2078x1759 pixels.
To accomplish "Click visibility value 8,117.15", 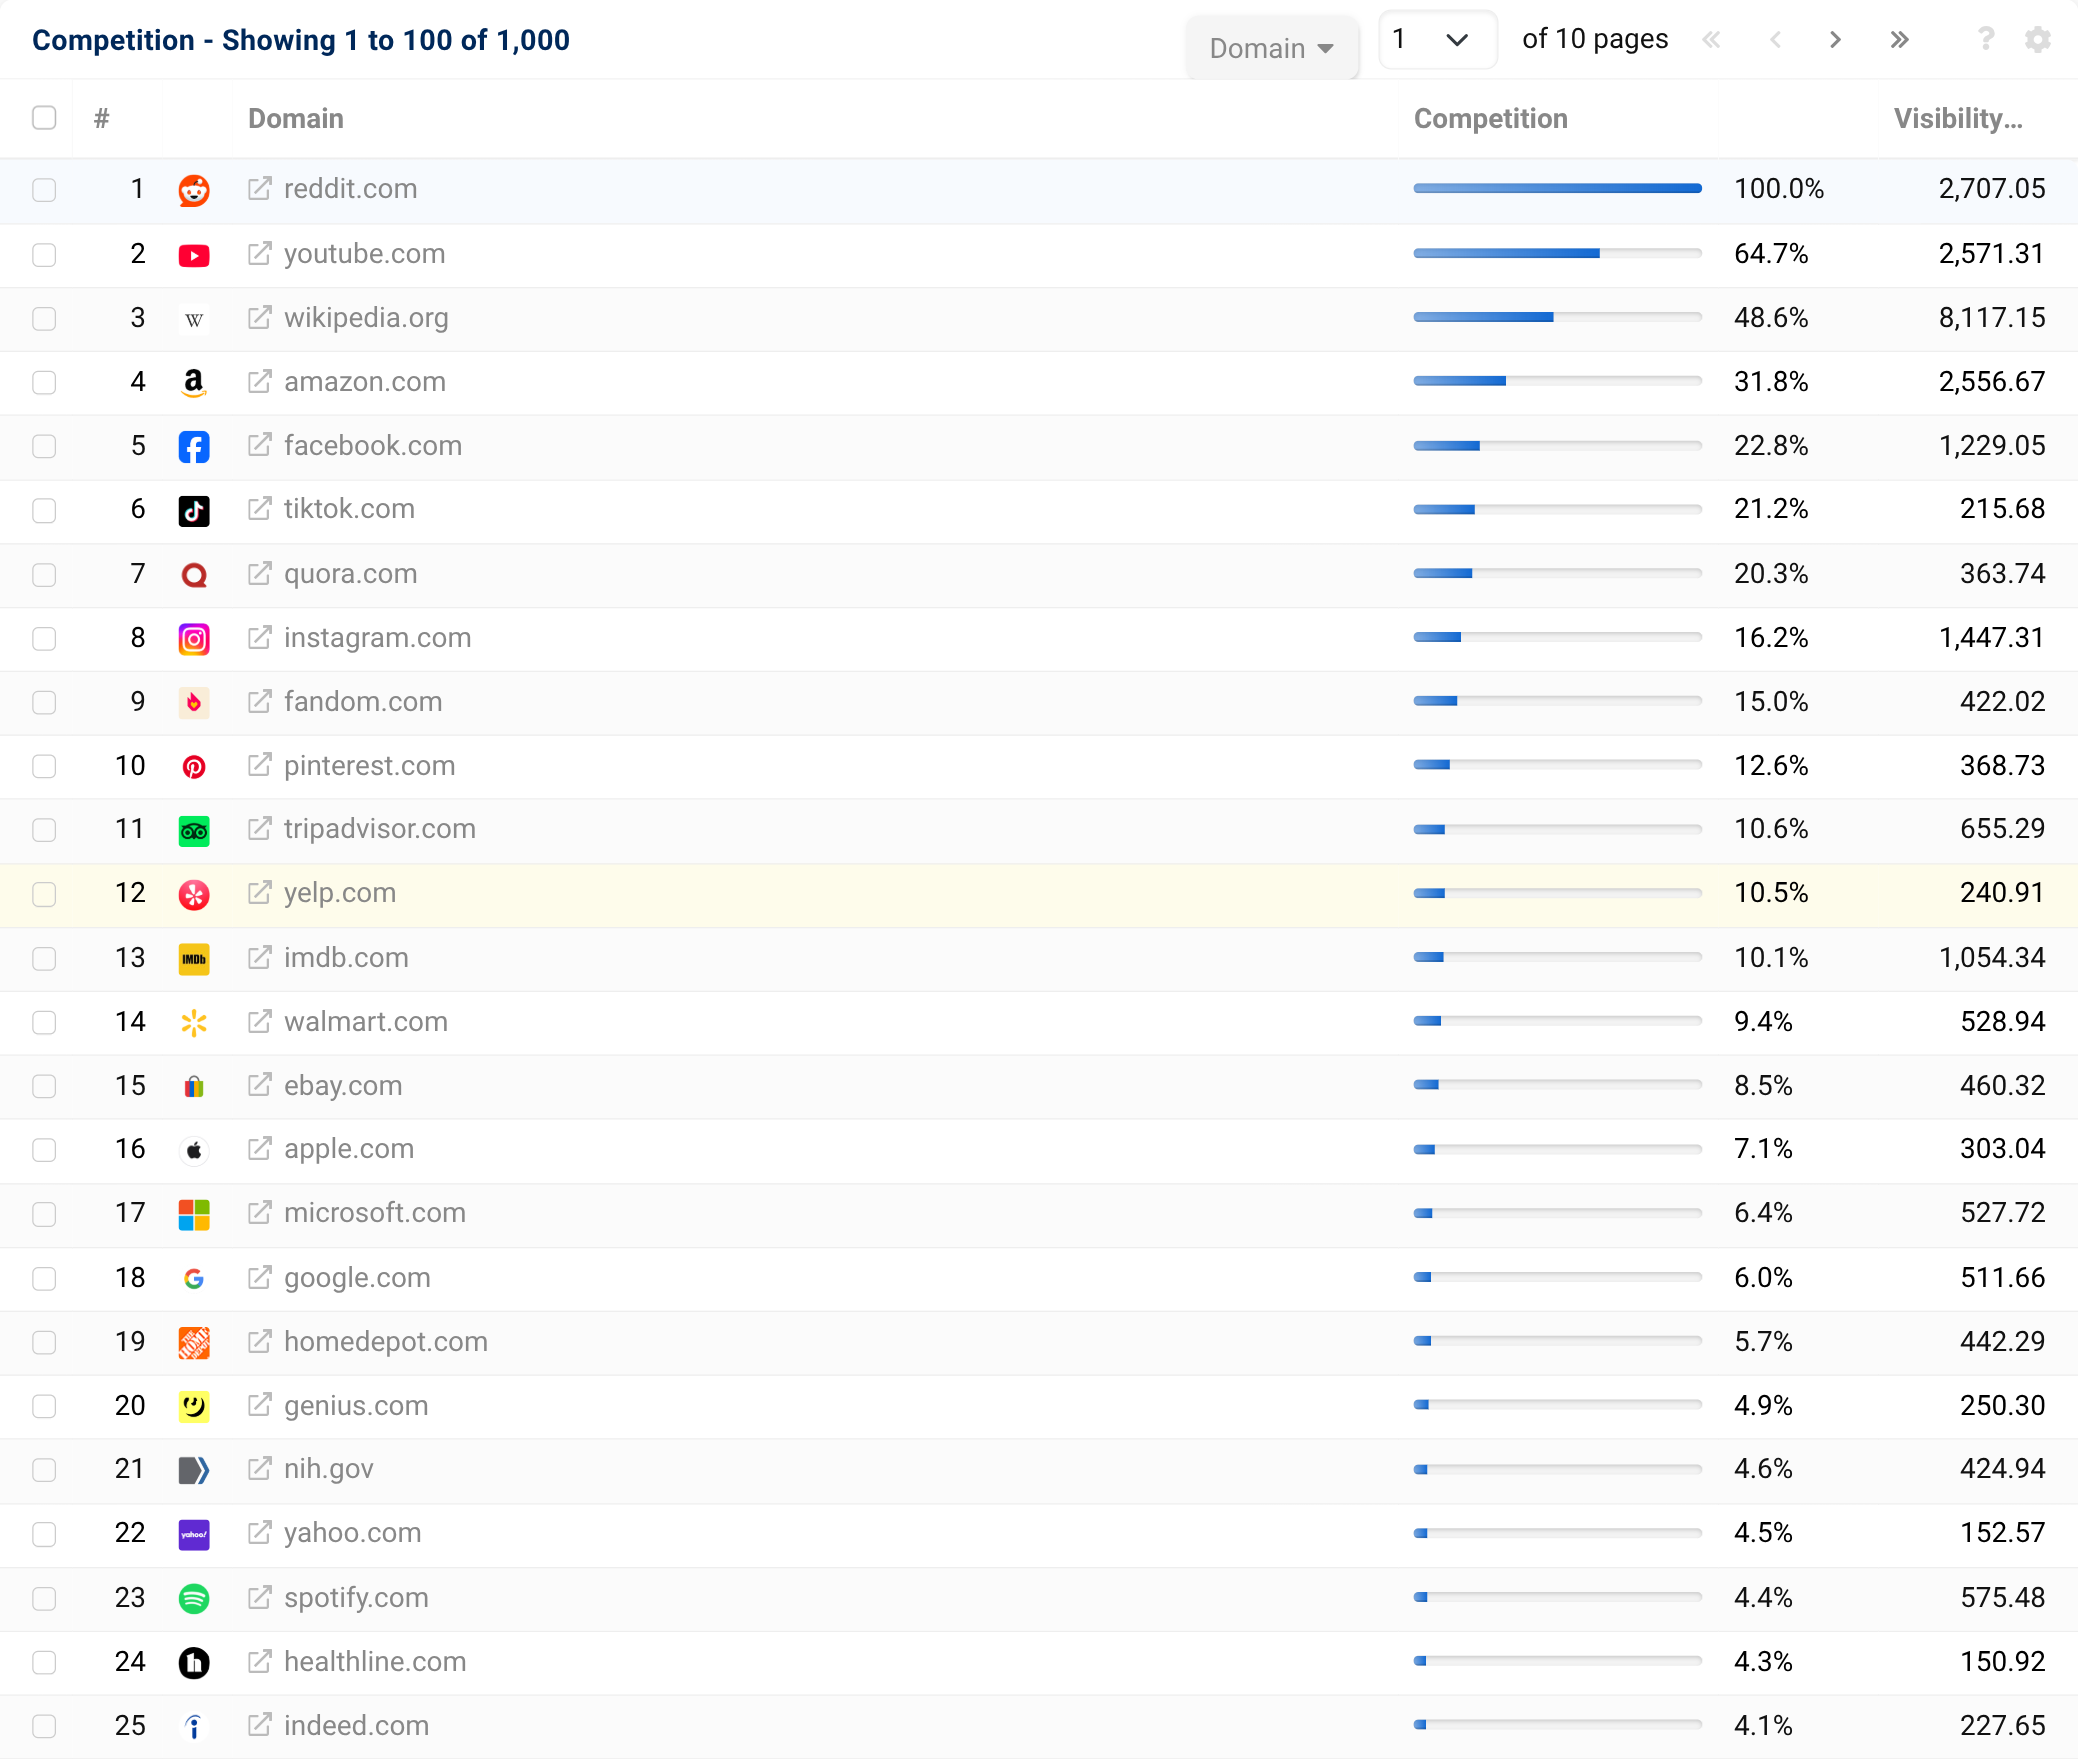I will click(x=1992, y=318).
